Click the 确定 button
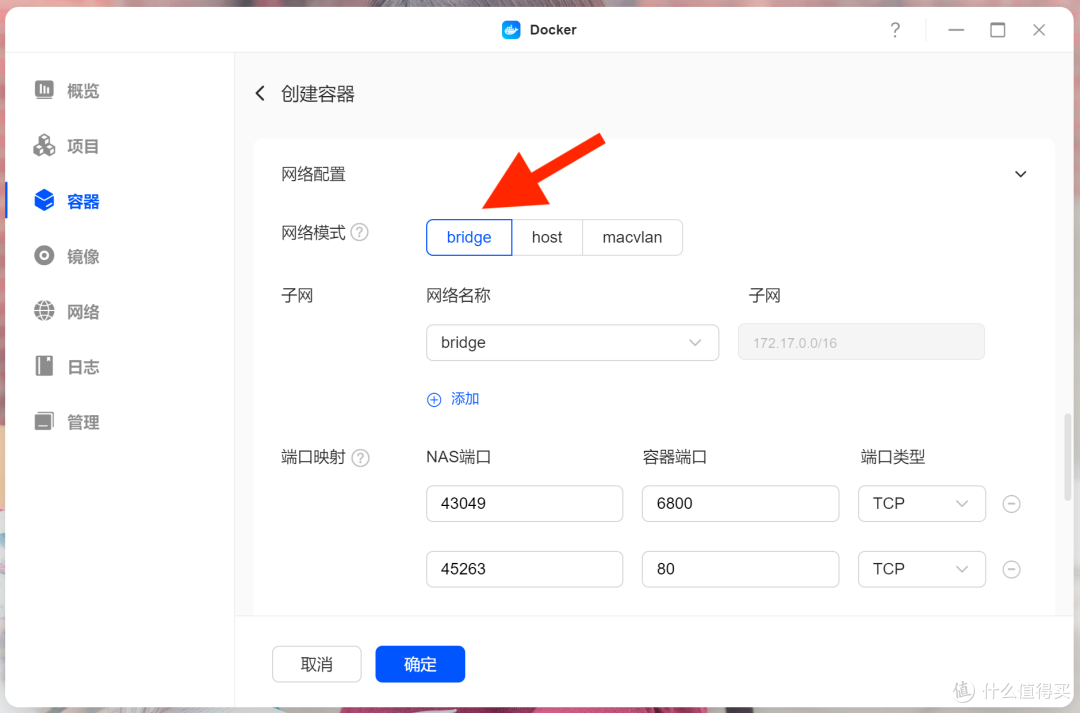Viewport: 1080px width, 713px height. click(x=420, y=664)
